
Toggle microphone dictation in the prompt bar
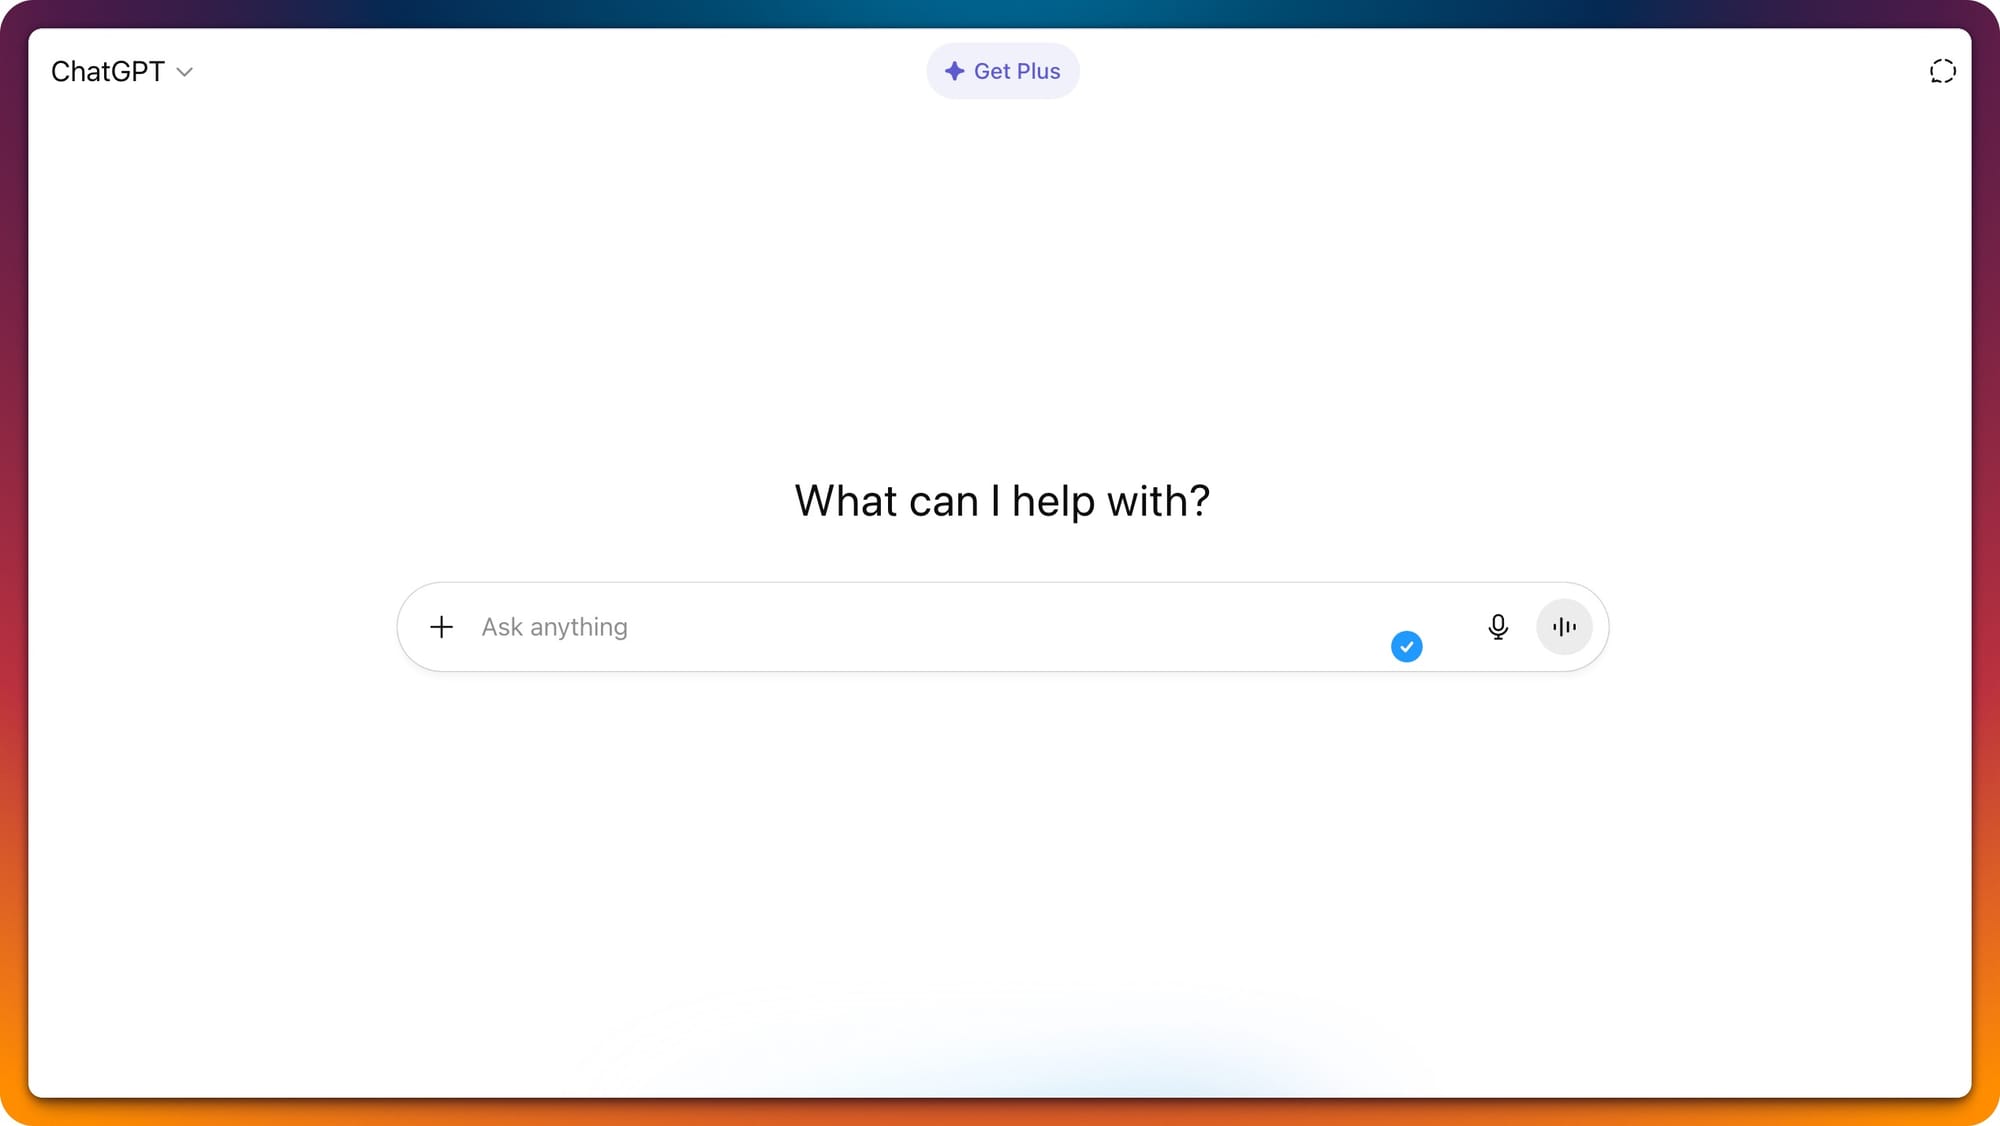[x=1497, y=627]
